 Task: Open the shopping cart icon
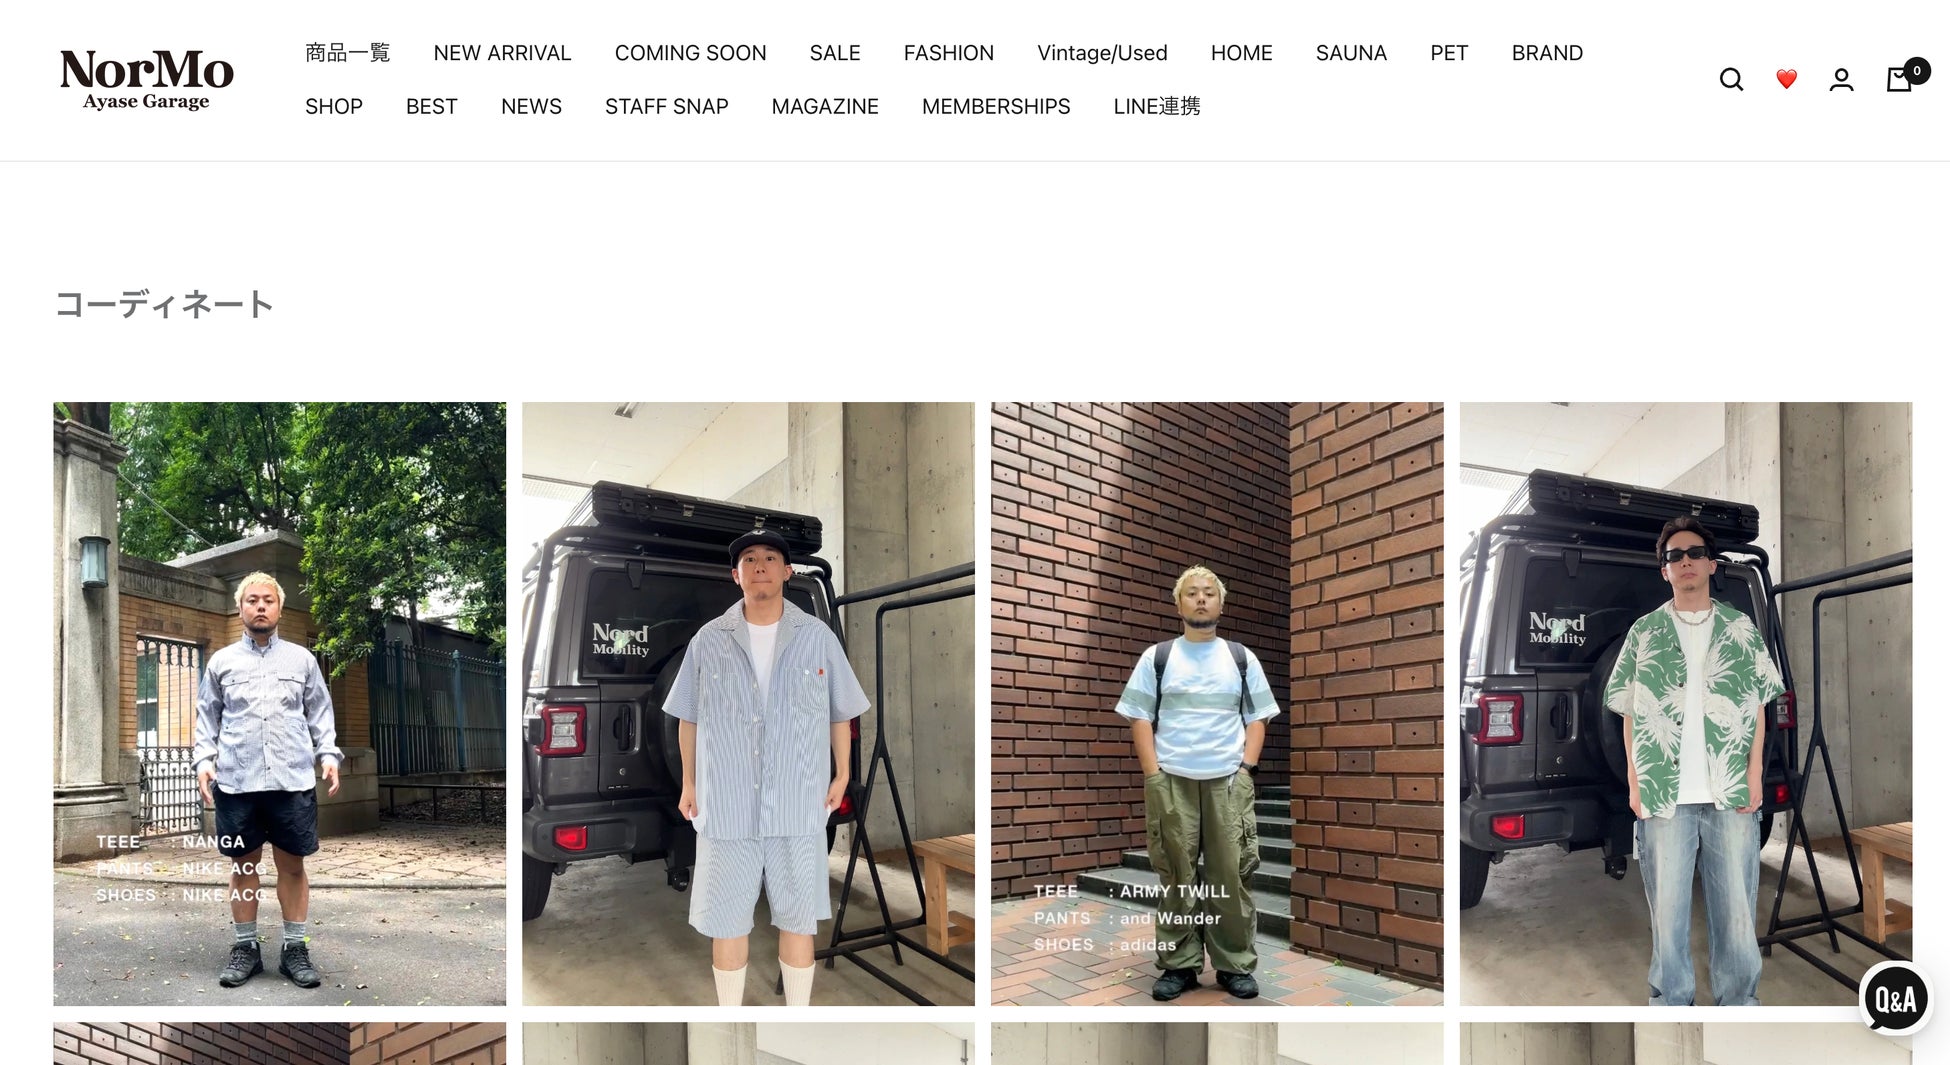pos(1900,79)
